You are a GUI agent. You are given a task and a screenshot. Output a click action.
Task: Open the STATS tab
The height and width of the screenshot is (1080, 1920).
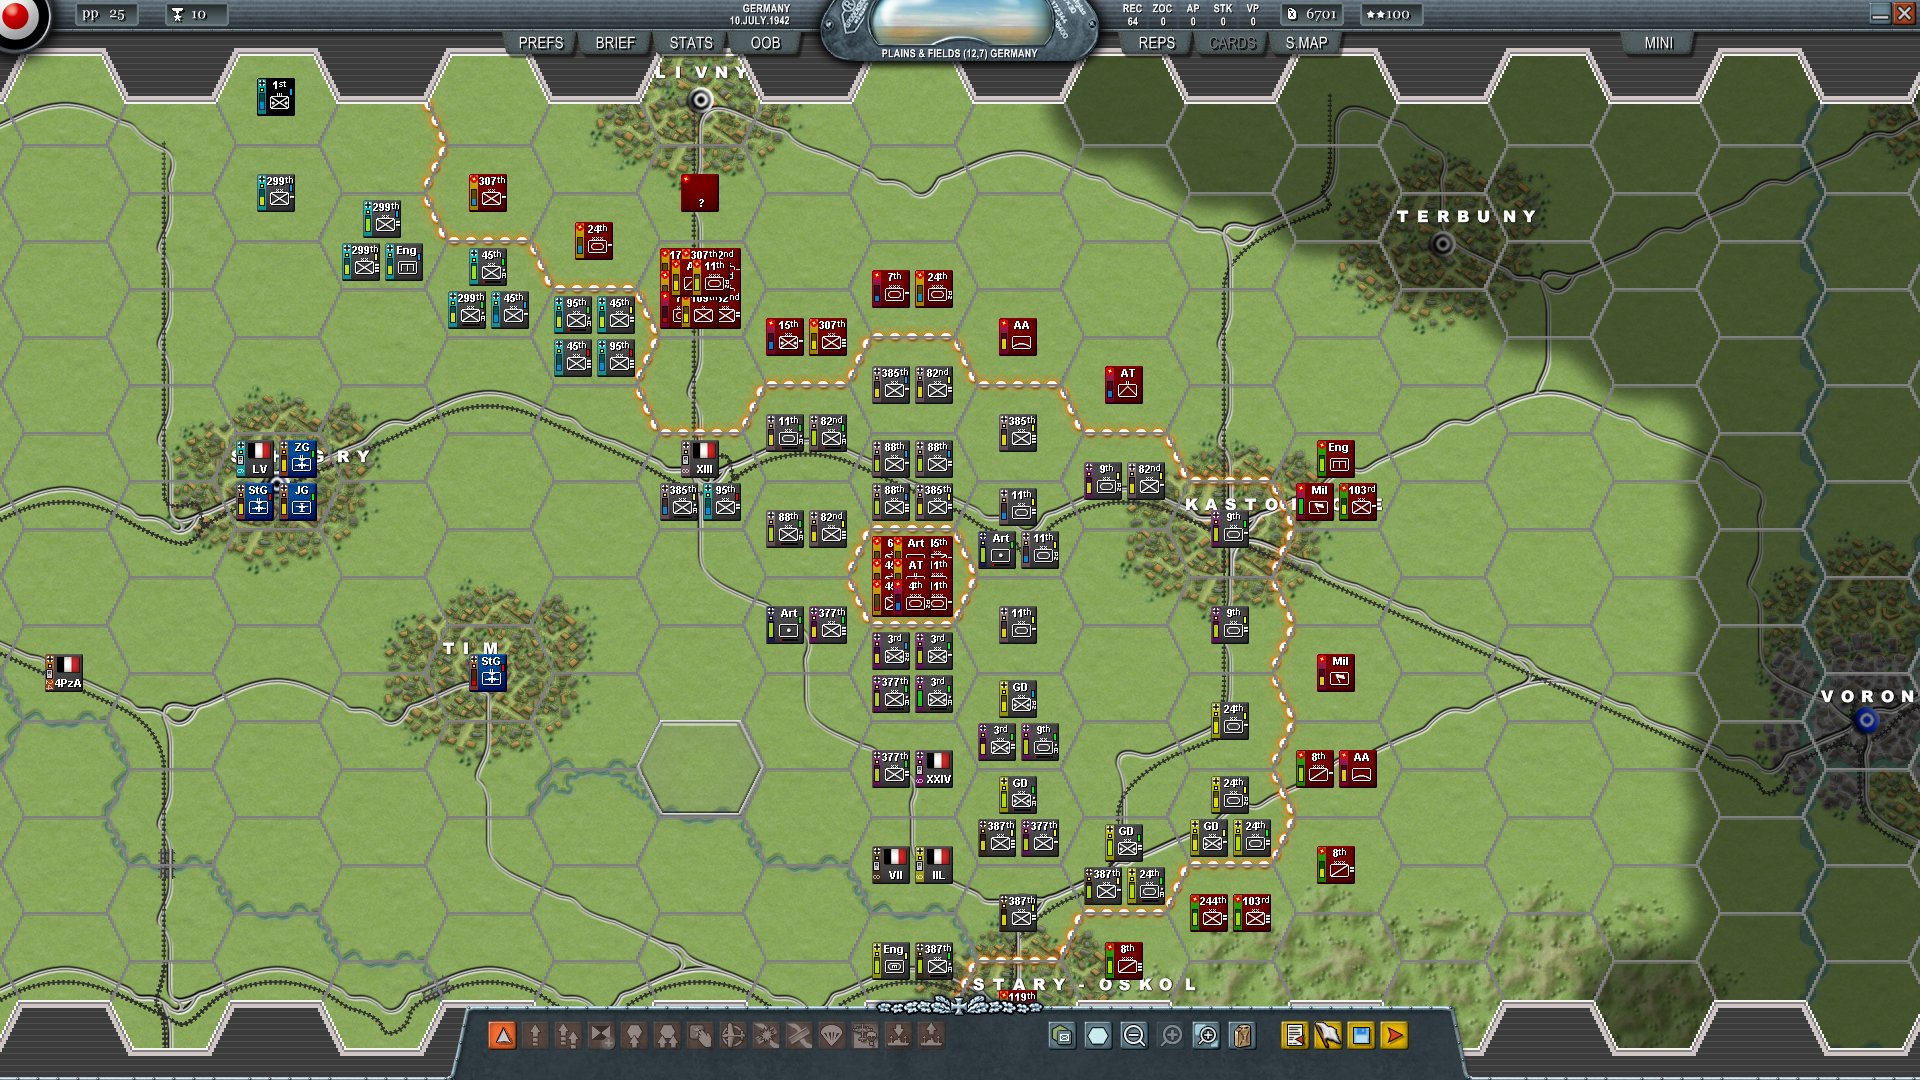691,43
